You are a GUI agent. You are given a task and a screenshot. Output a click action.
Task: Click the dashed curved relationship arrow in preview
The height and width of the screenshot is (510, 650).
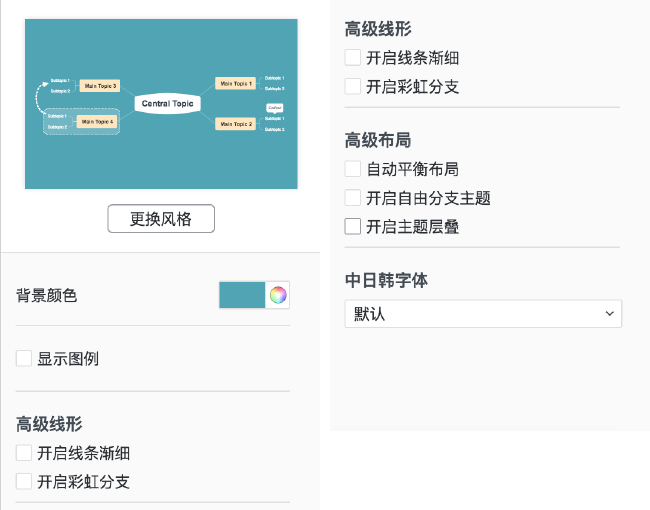[x=41, y=98]
